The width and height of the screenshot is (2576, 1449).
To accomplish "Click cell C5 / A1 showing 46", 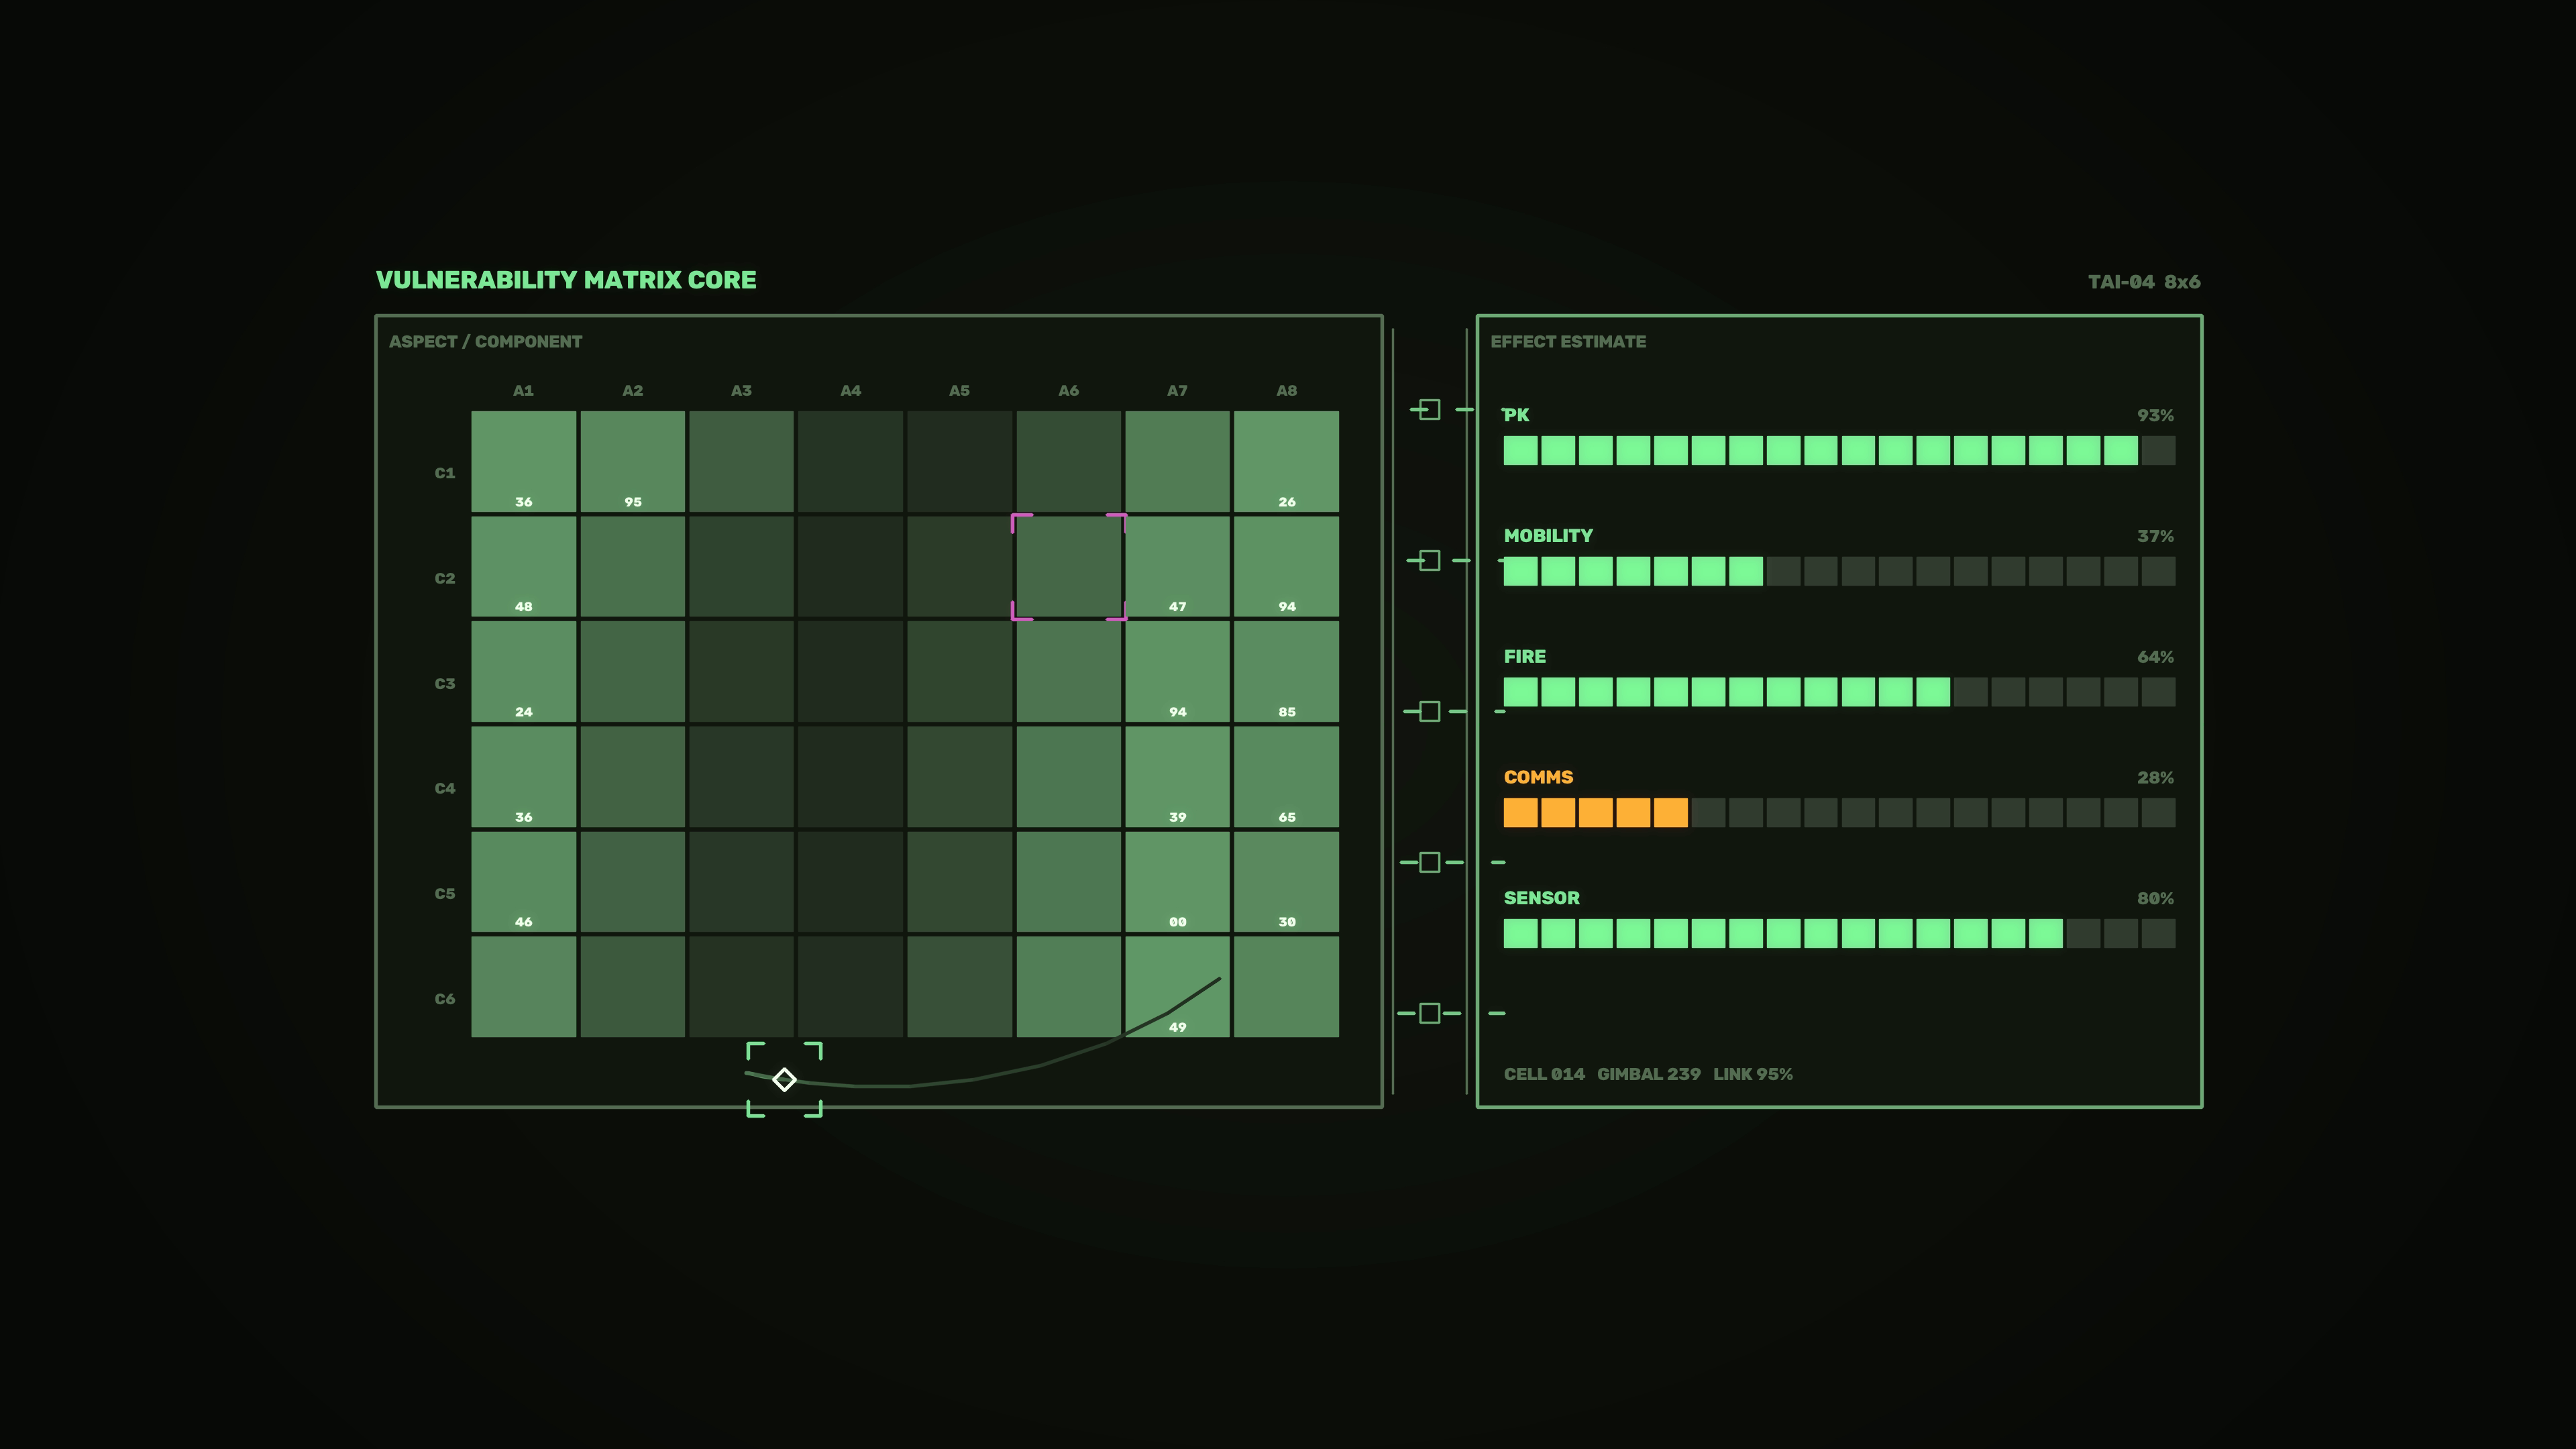I will pyautogui.click(x=524, y=882).
